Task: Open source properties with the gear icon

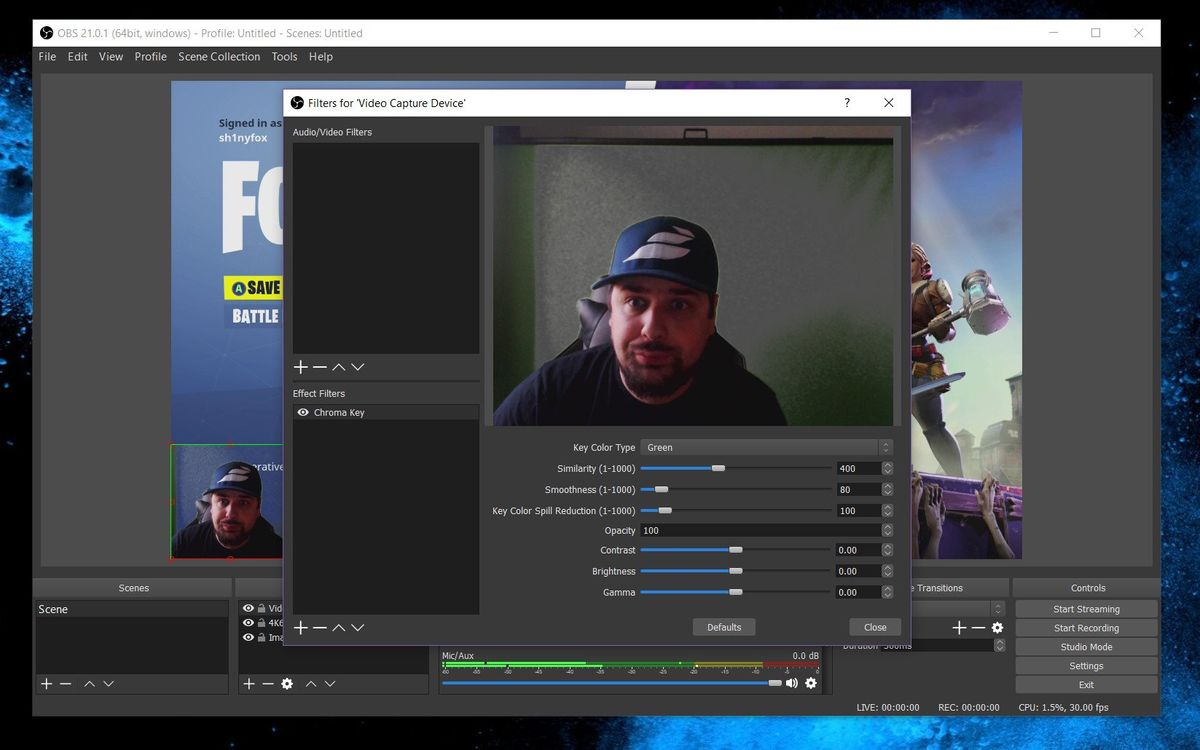Action: pos(287,683)
